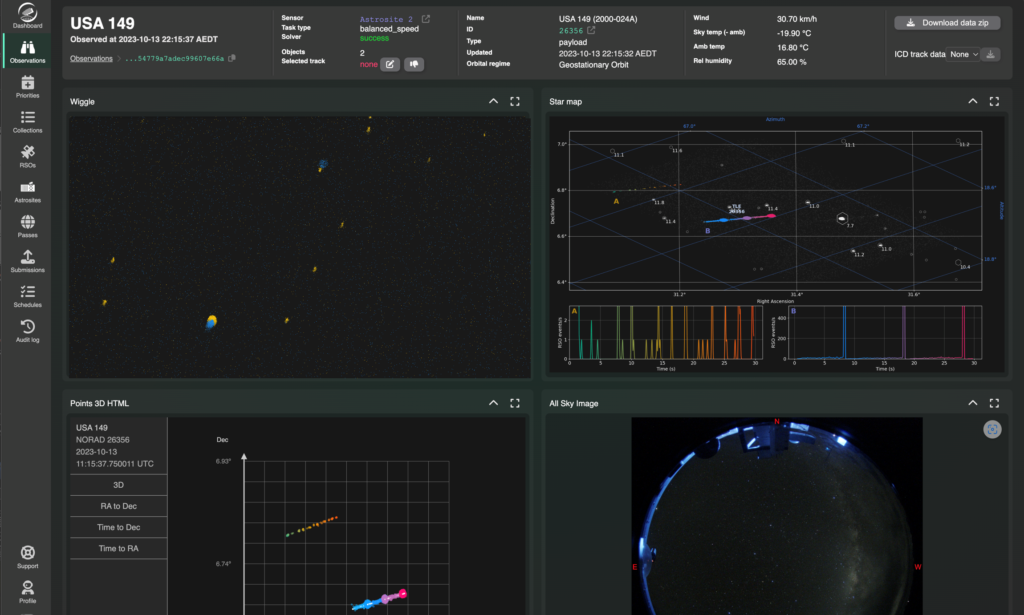Viewport: 1024px width, 615px height.
Task: Click the focus icon on All Sky Image
Action: tap(992, 429)
